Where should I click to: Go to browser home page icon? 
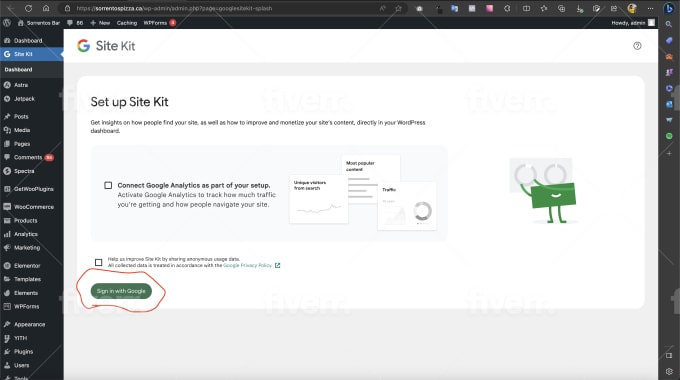pyautogui.click(x=46, y=8)
